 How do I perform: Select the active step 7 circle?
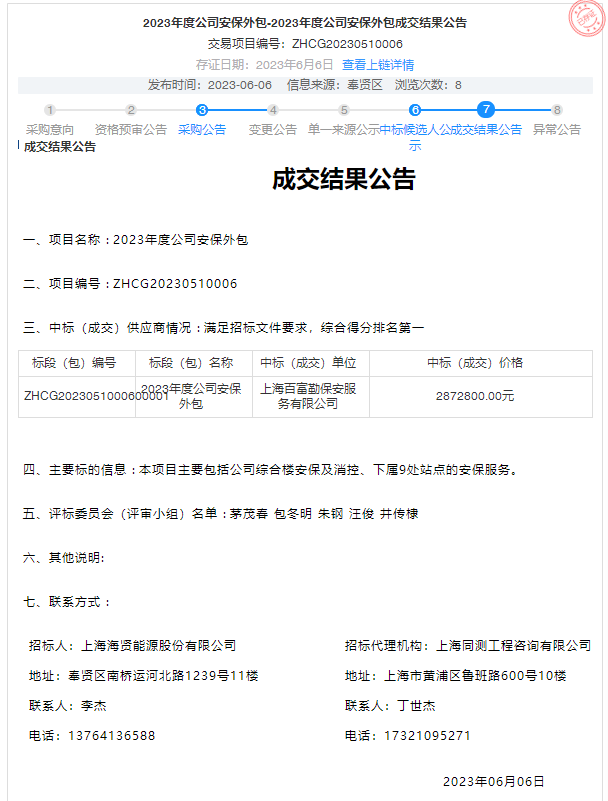486,109
